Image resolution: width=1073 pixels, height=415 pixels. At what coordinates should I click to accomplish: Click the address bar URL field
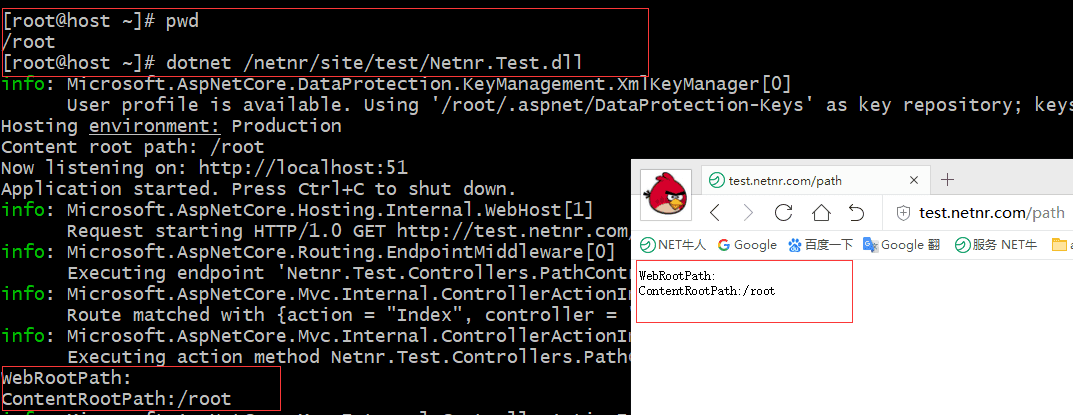(x=990, y=213)
